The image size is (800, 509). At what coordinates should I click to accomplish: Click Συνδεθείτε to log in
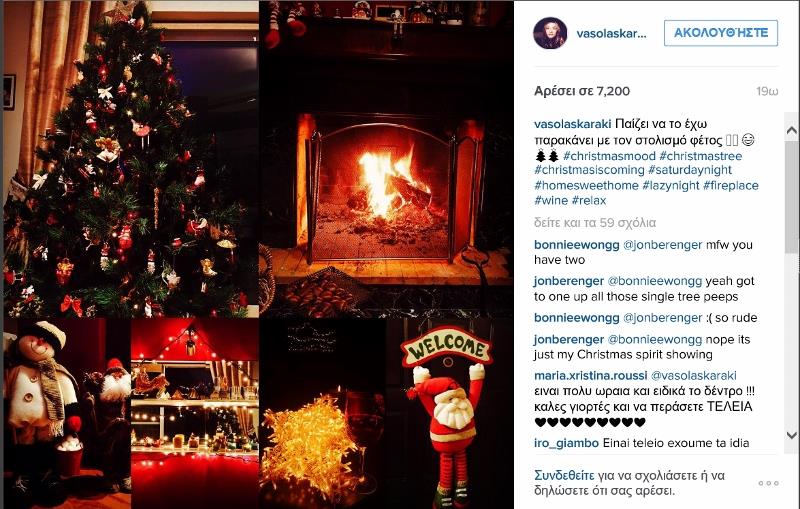pyautogui.click(x=564, y=475)
